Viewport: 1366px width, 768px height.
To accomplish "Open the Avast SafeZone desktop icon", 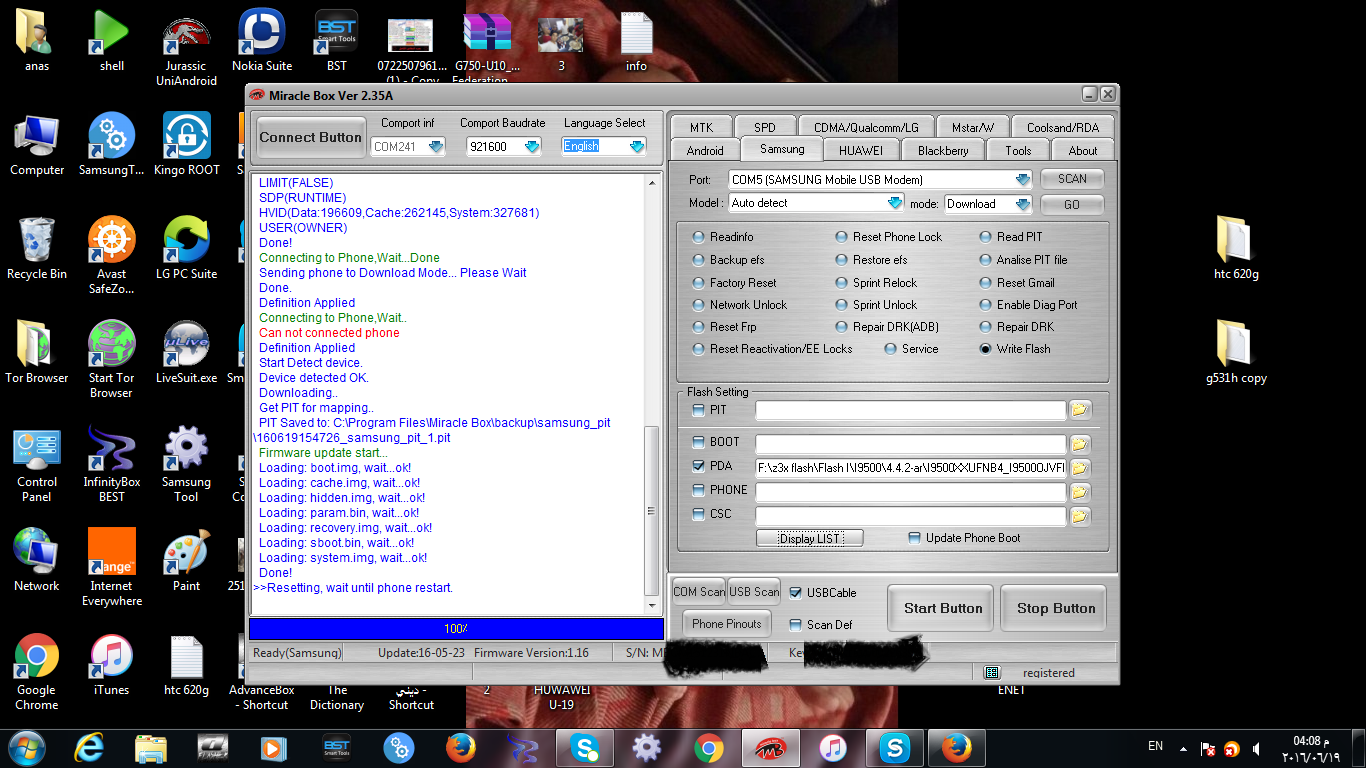I will click(112, 255).
